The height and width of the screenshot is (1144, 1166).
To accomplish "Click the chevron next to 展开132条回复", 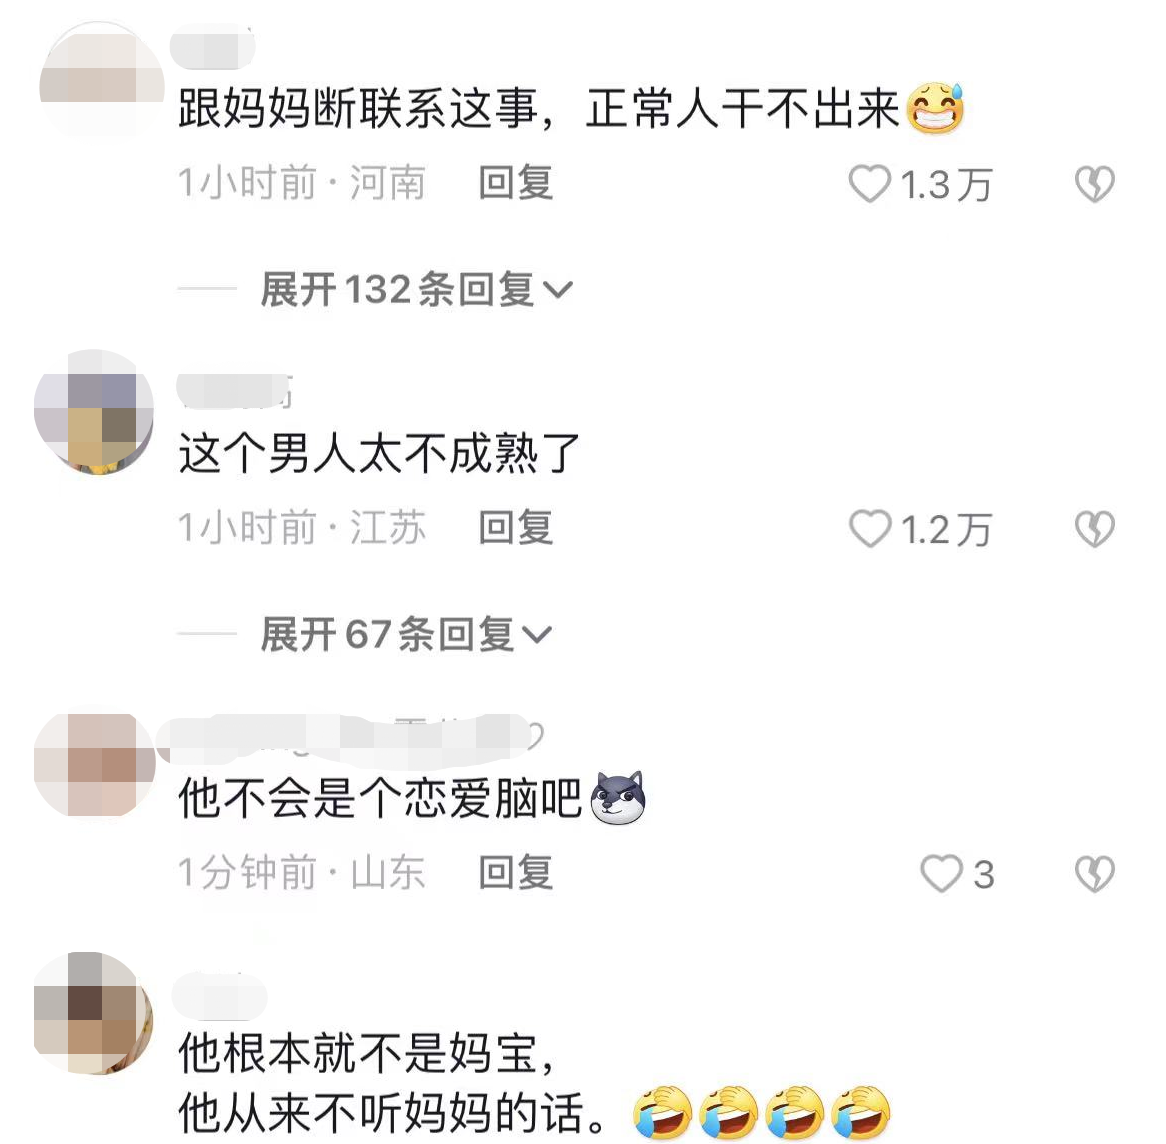I will point(558,290).
